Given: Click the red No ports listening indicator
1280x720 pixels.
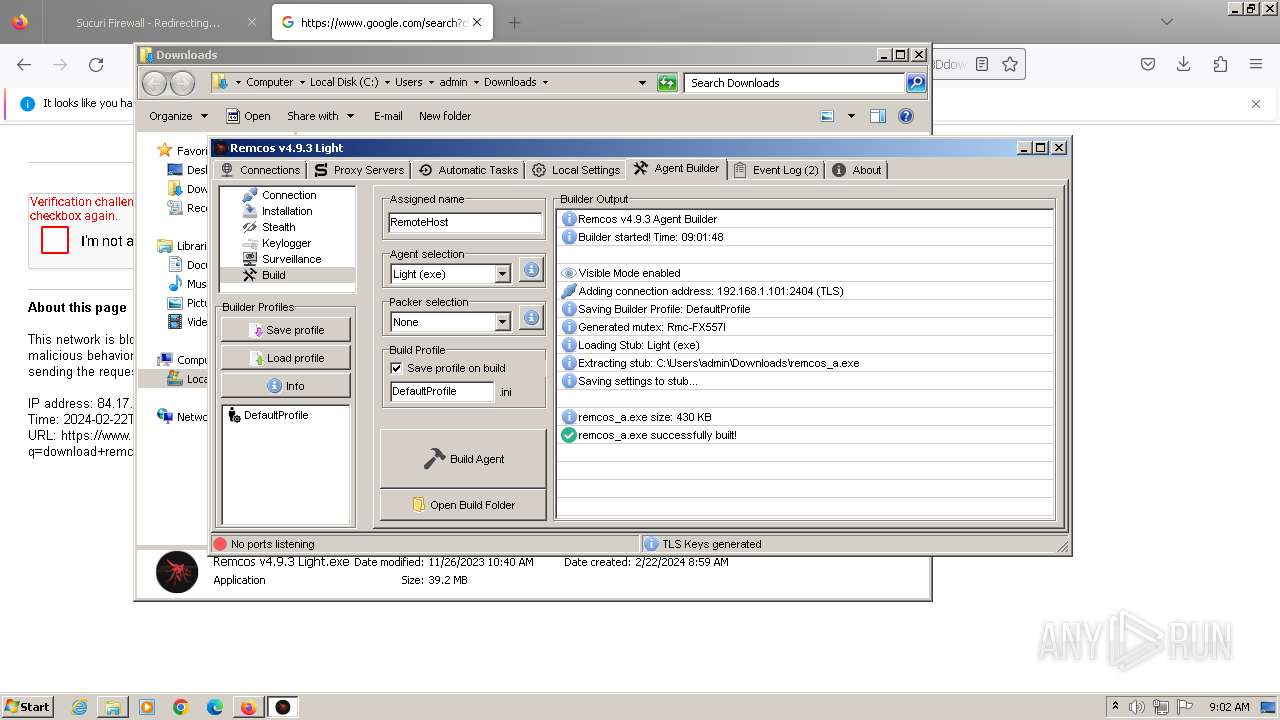Looking at the screenshot, I should tap(220, 544).
